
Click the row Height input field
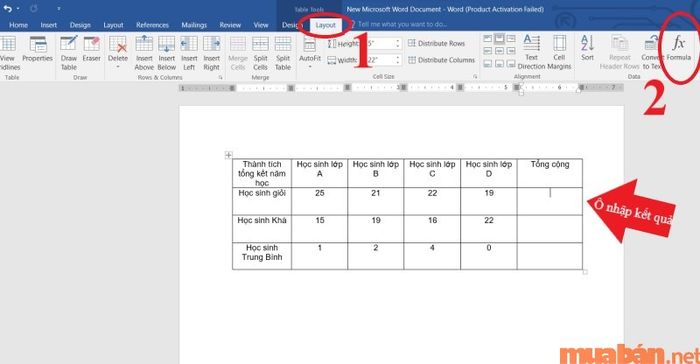click(x=380, y=43)
